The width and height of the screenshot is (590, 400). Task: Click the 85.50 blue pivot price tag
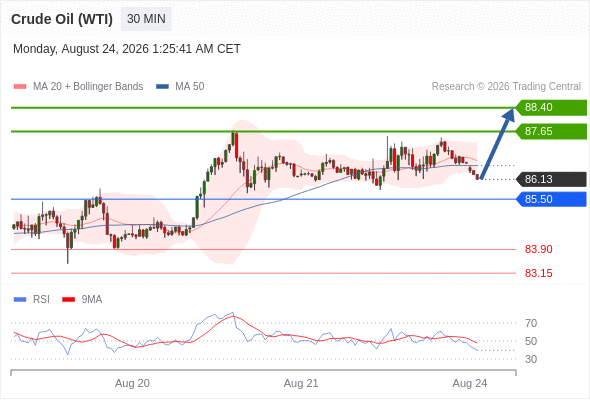551,199
